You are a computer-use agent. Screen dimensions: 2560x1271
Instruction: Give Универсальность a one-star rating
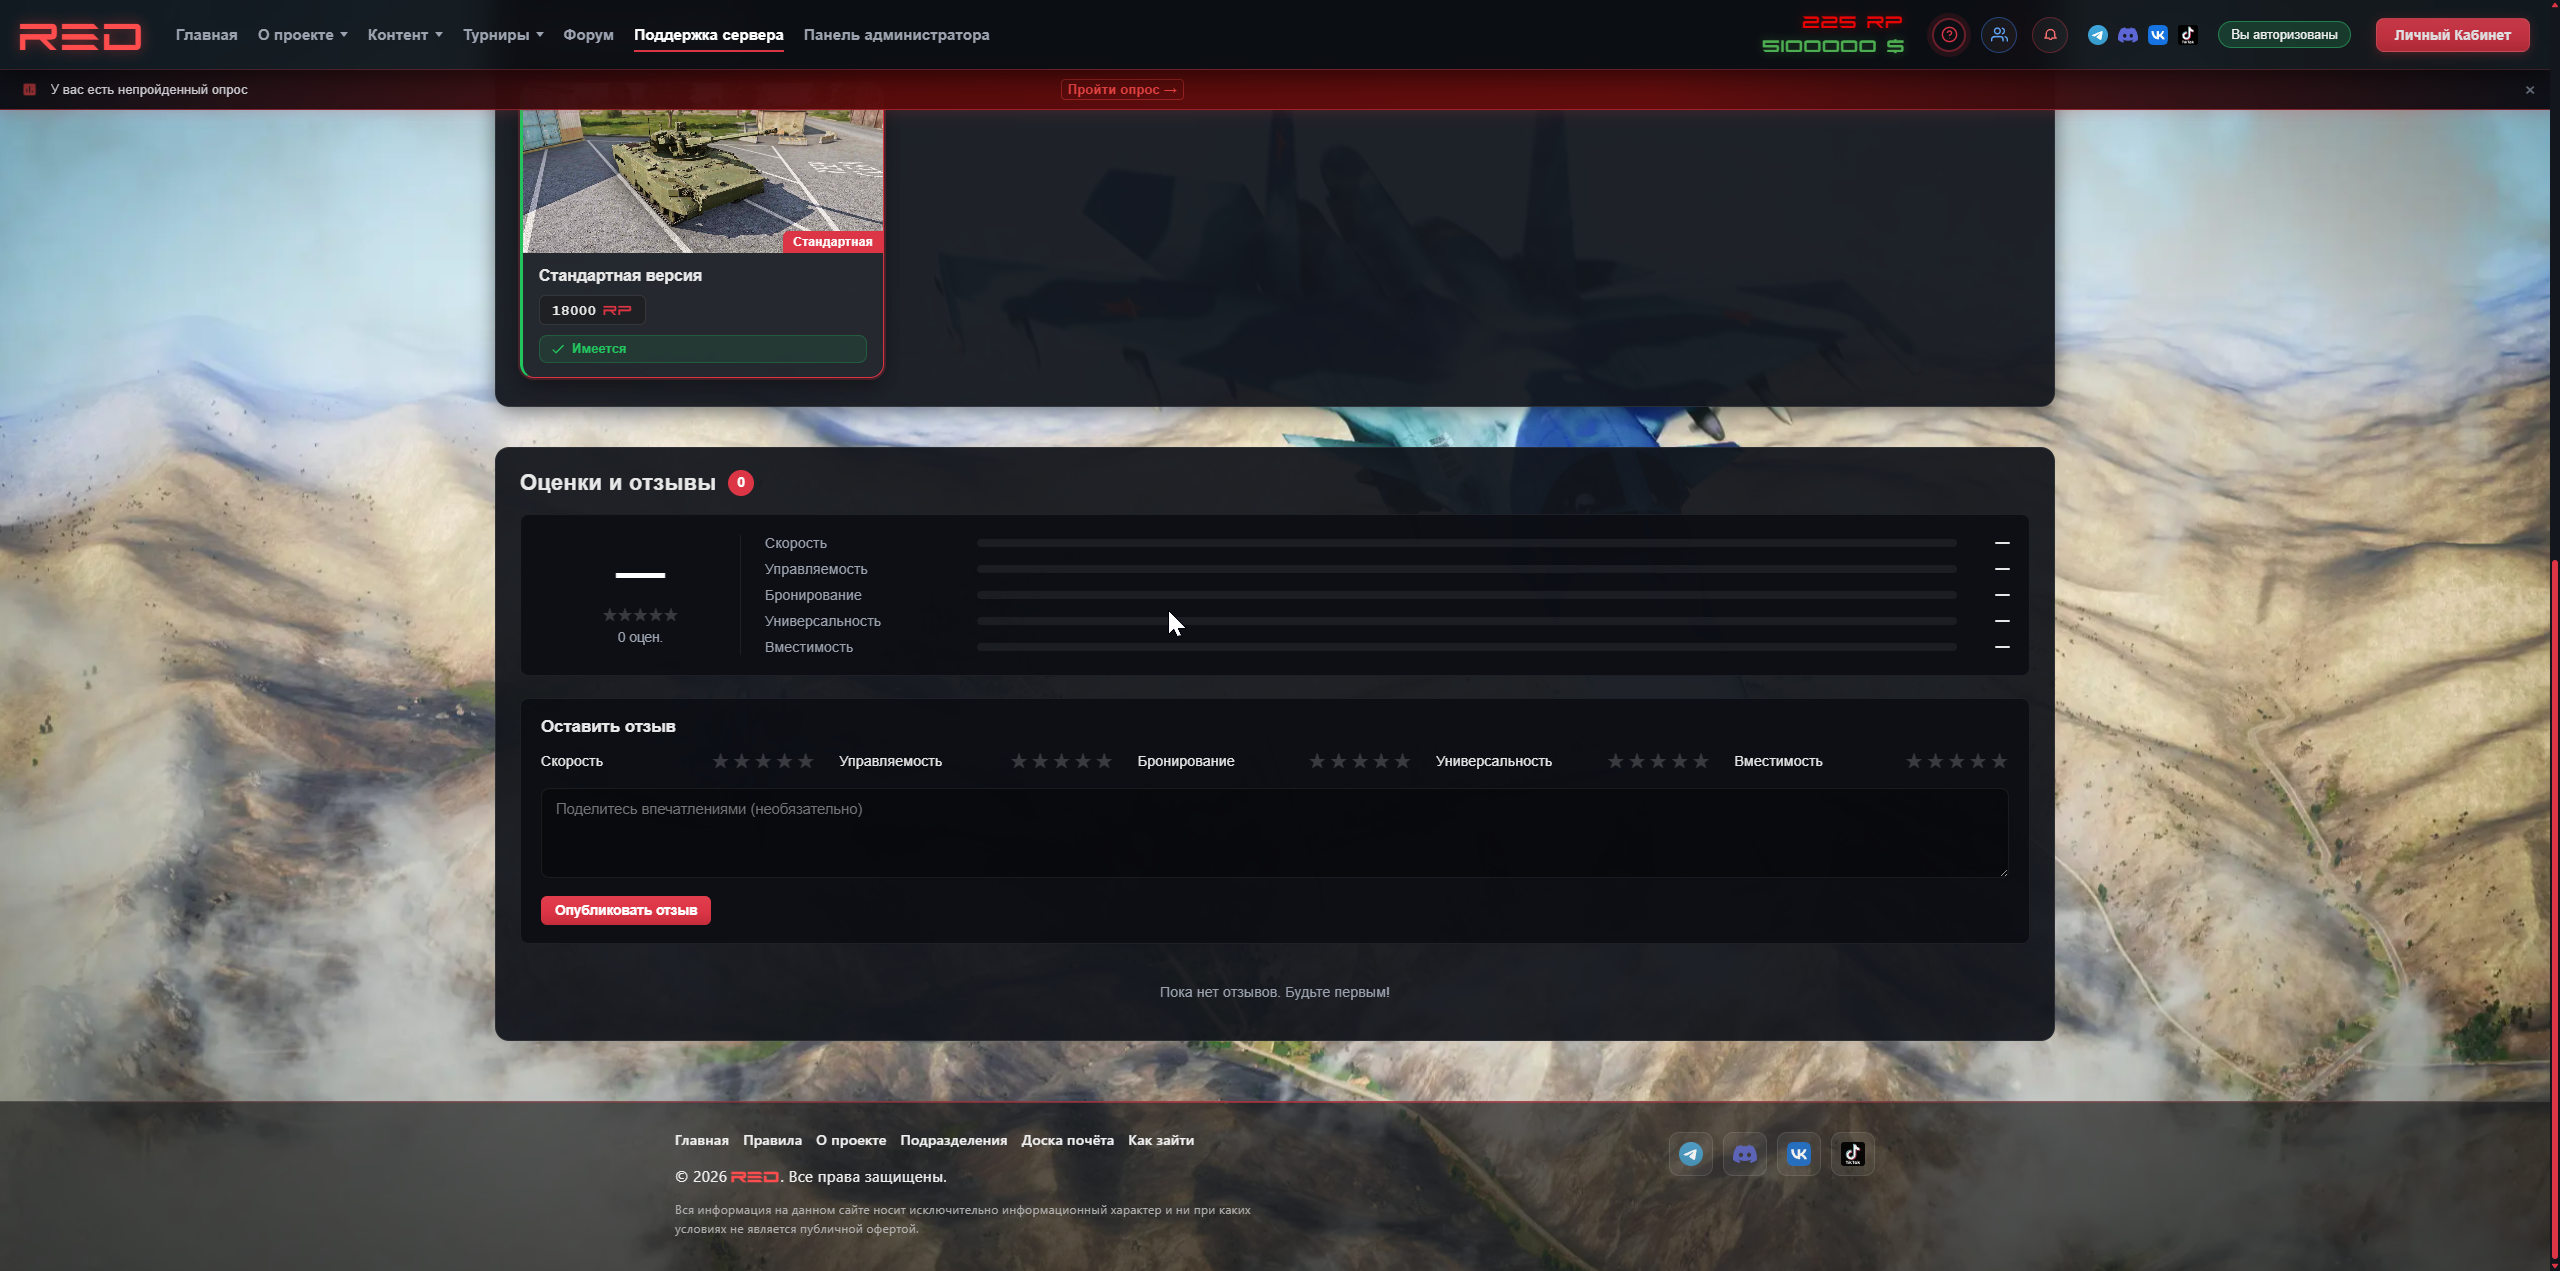[x=1616, y=761]
